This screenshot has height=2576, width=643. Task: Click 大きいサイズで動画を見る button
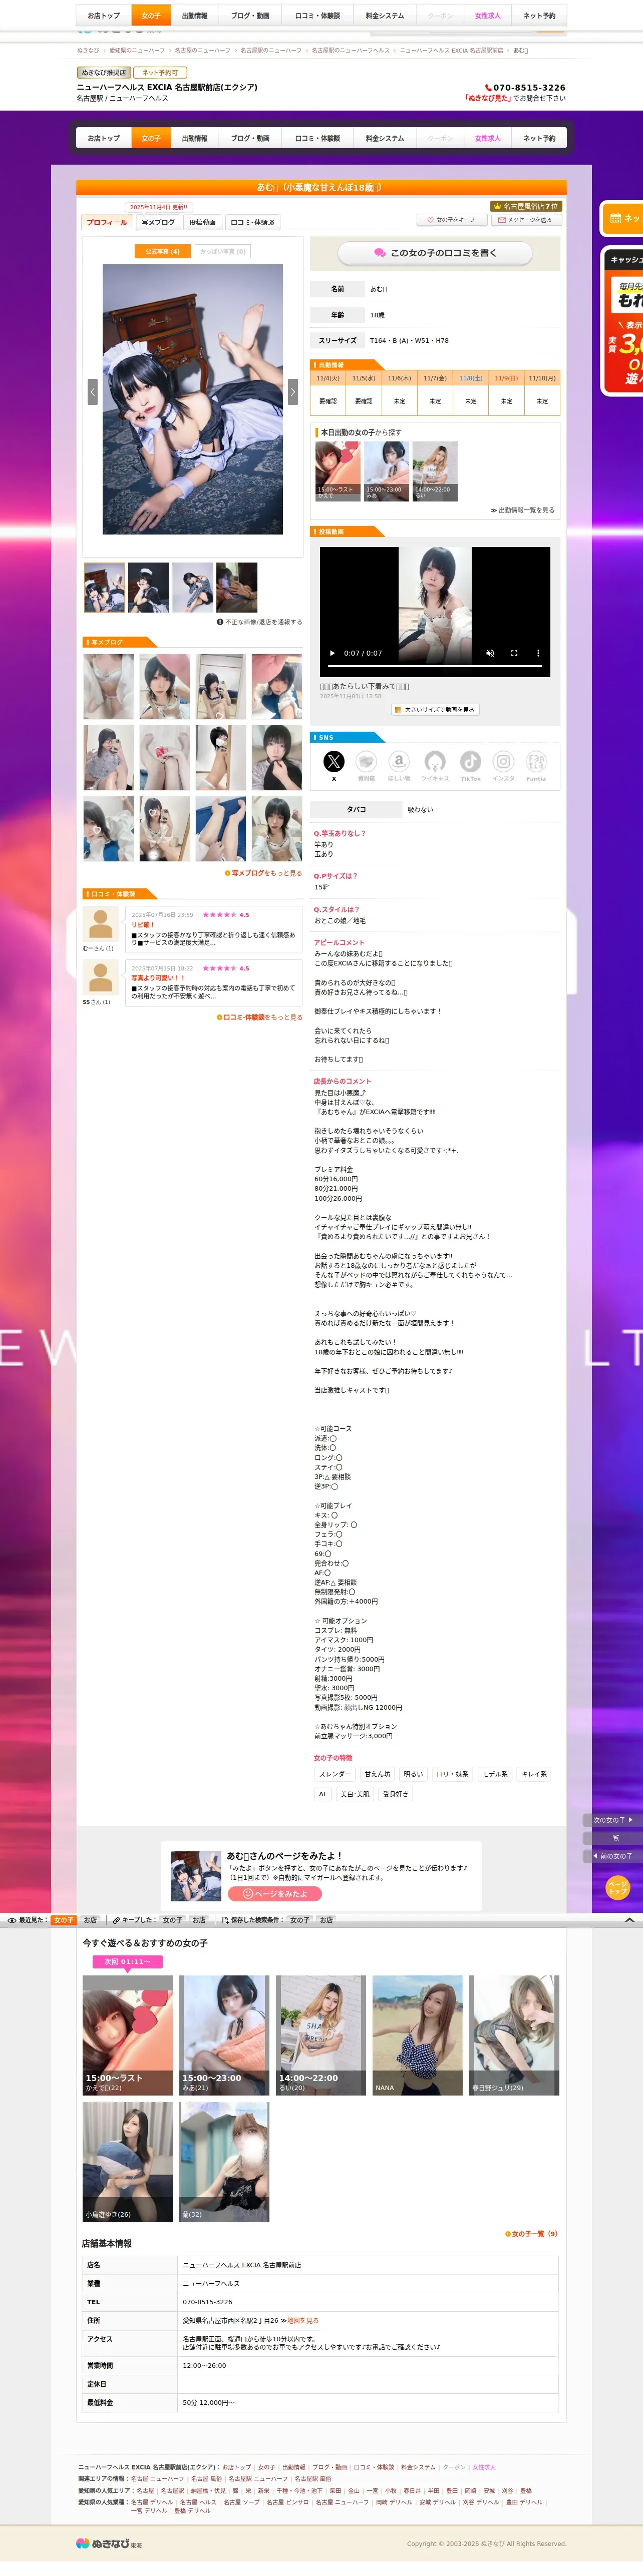pyautogui.click(x=435, y=709)
